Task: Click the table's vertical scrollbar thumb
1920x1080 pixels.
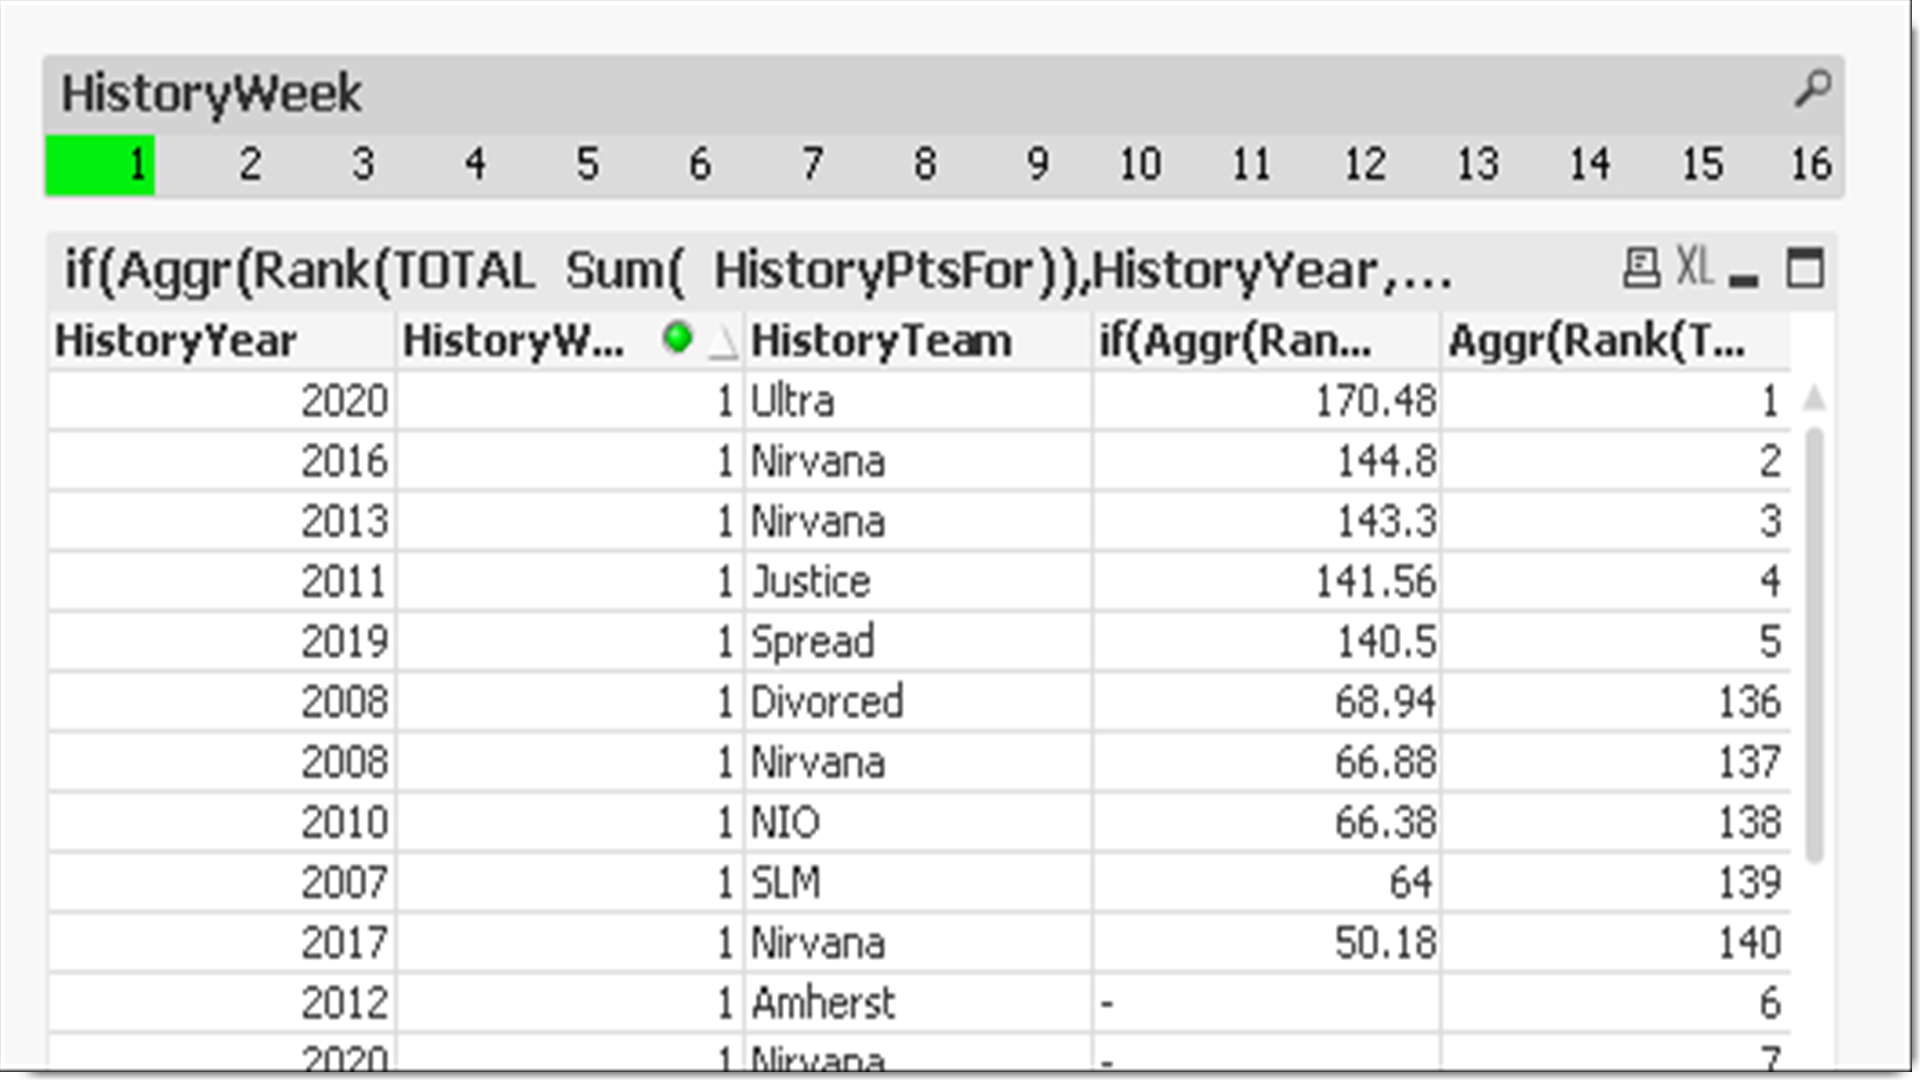Action: [1814, 642]
